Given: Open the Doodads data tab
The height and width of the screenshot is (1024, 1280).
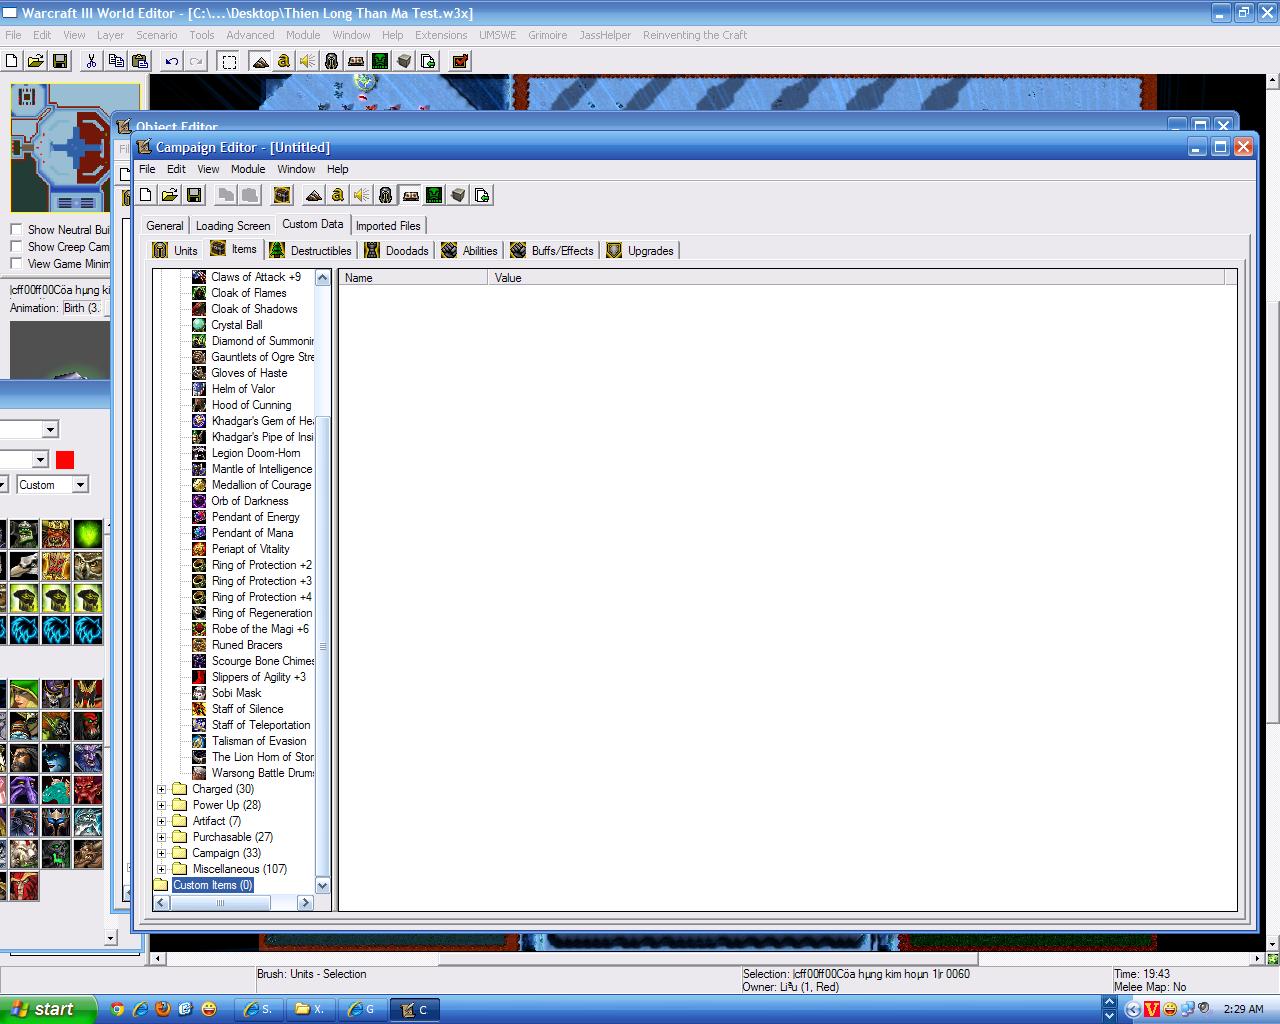Looking at the screenshot, I should pos(397,251).
